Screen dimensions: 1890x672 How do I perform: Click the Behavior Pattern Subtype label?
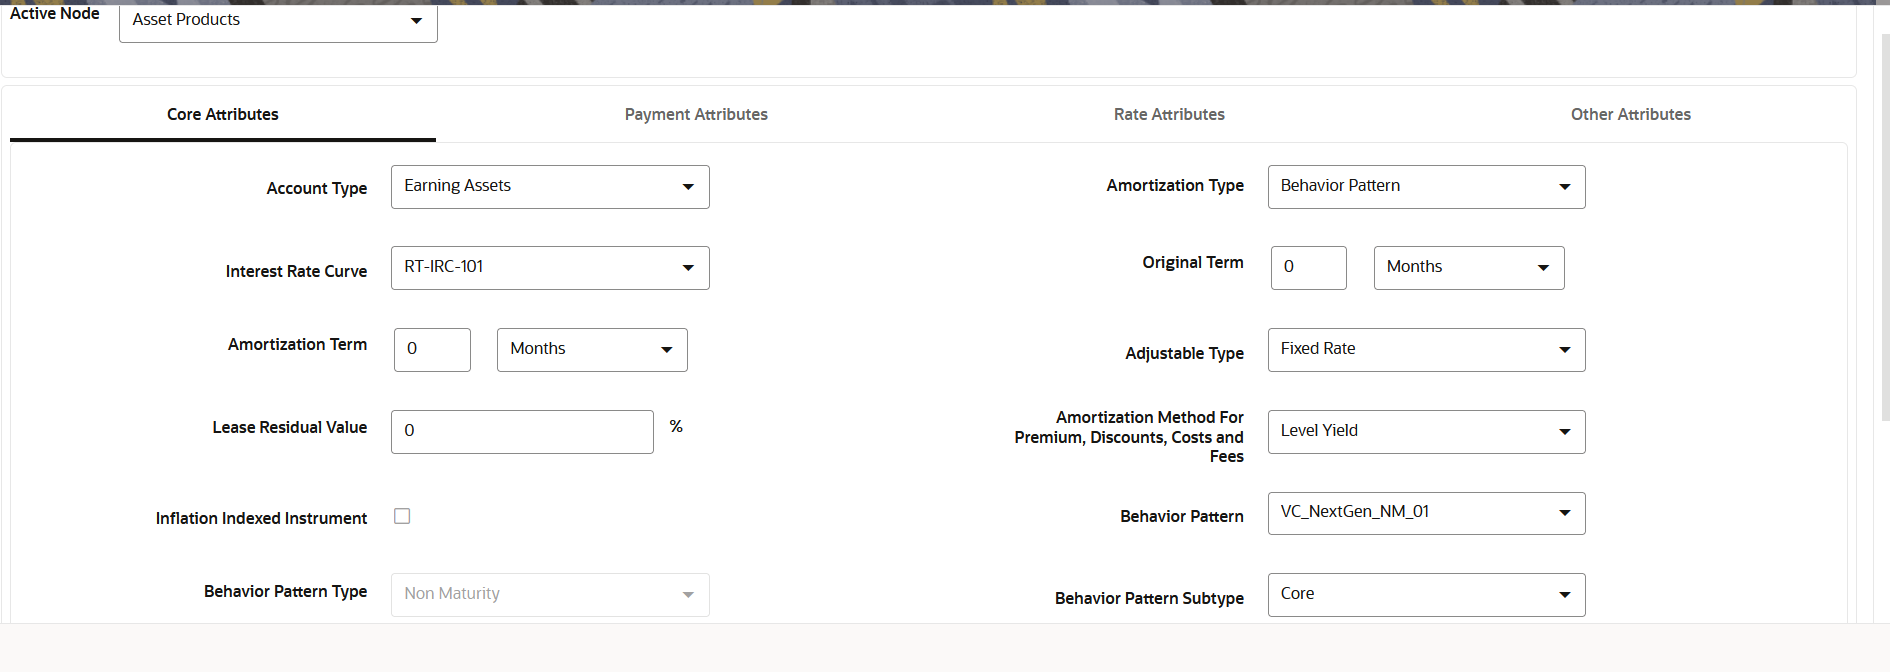tap(1149, 598)
